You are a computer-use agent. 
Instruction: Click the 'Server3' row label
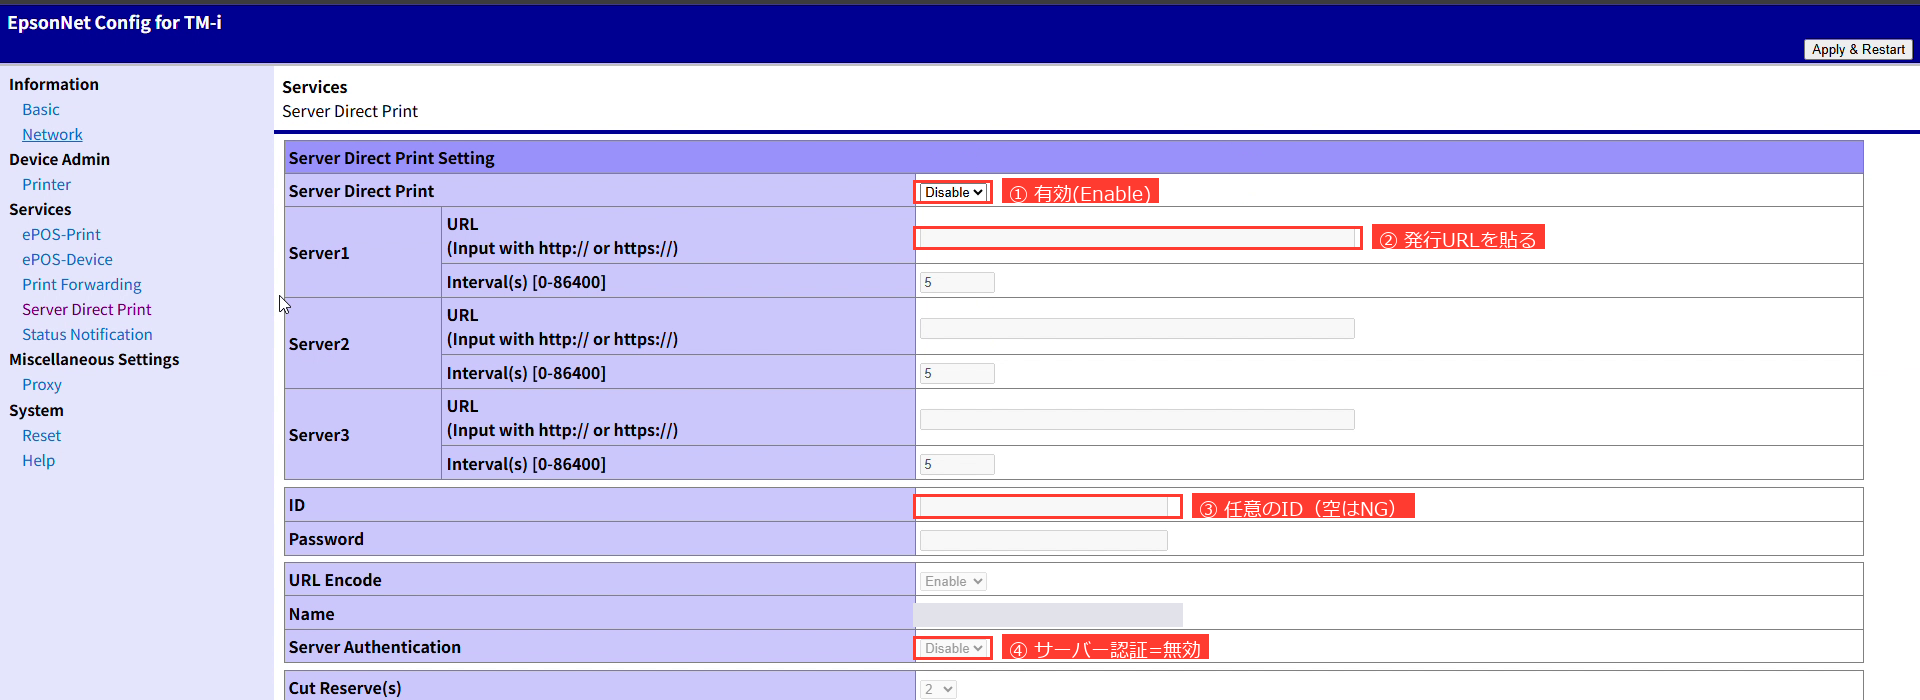pyautogui.click(x=319, y=435)
